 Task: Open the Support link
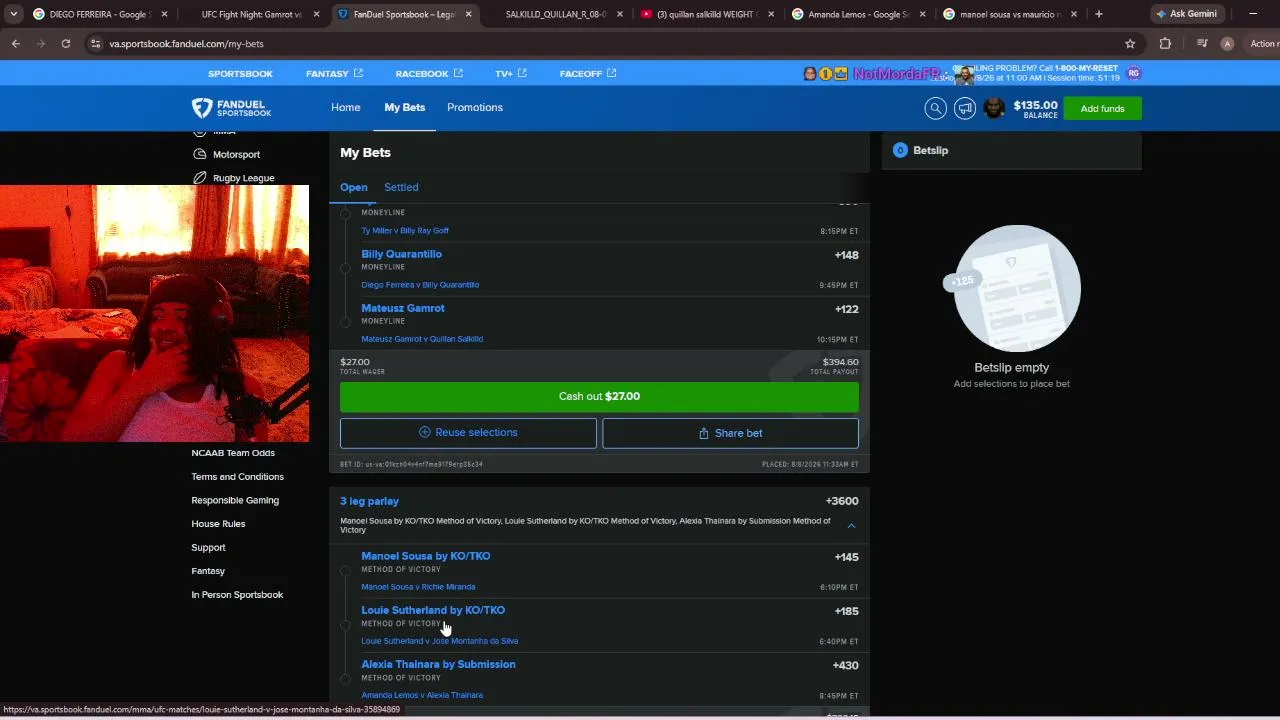(208, 548)
